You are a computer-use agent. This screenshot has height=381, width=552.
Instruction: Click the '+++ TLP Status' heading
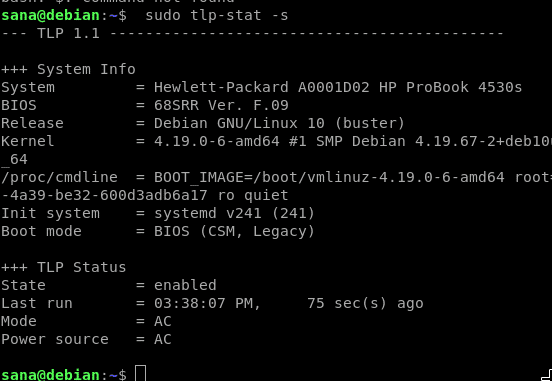64,267
